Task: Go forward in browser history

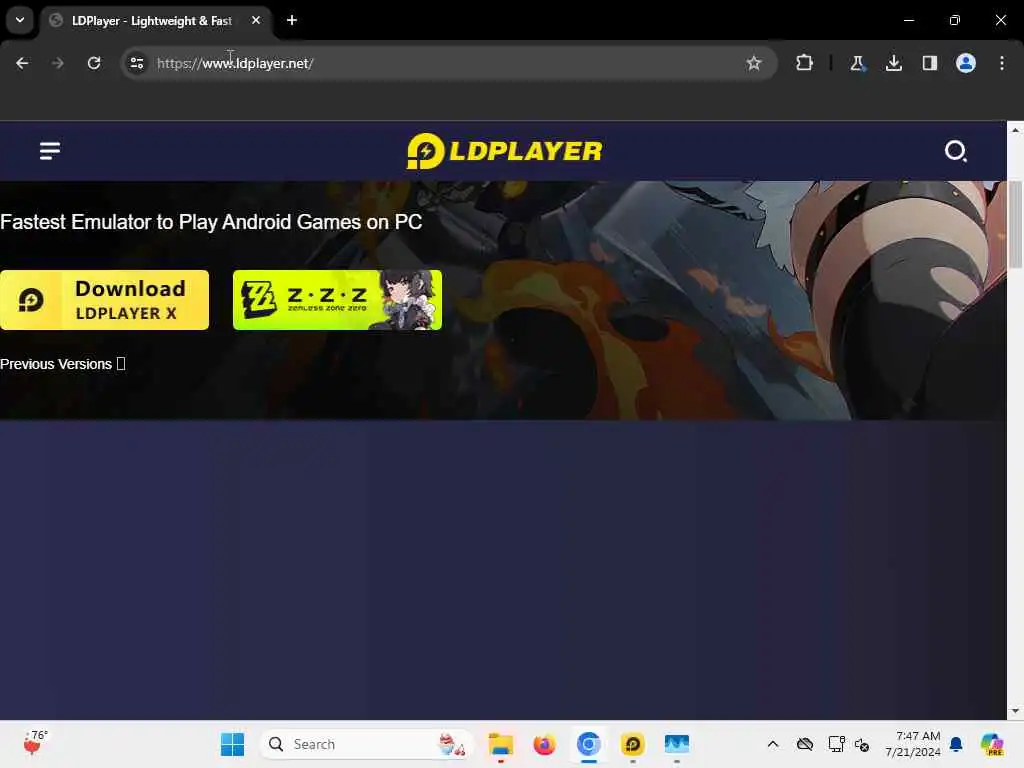Action: pyautogui.click(x=57, y=63)
